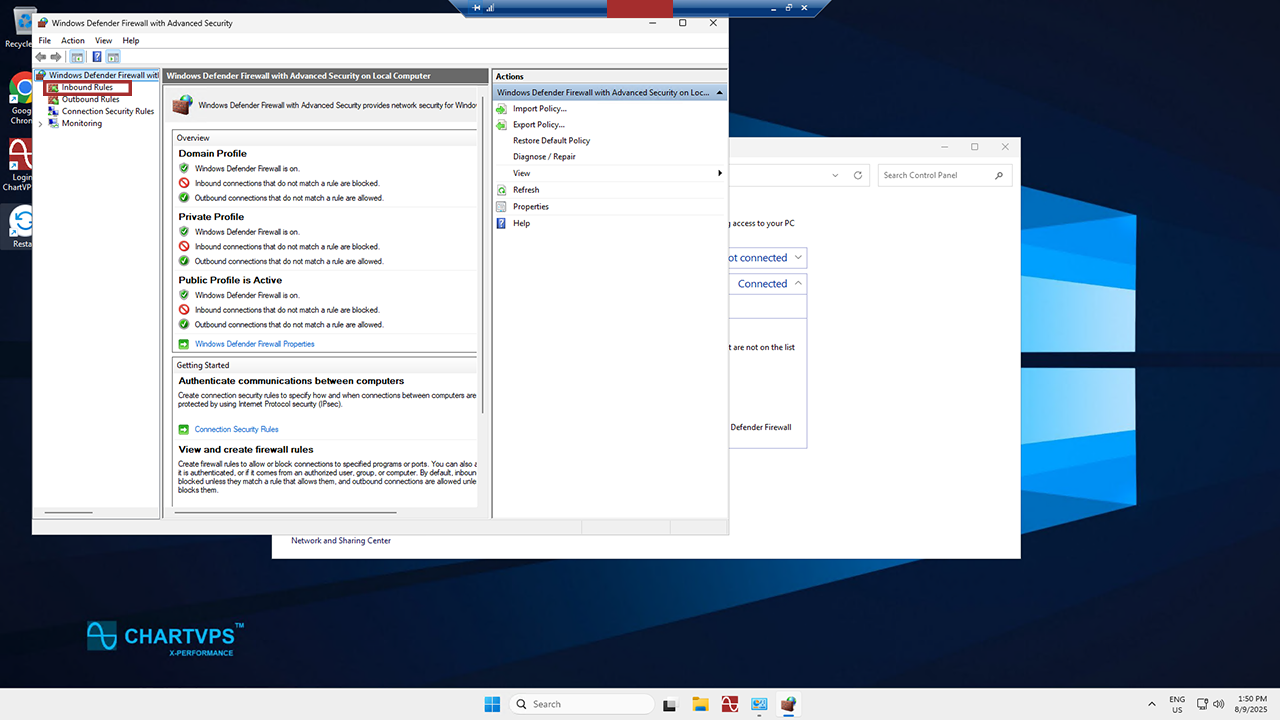Viewport: 1280px width, 720px height.
Task: Click the Export Policy action
Action: (538, 125)
